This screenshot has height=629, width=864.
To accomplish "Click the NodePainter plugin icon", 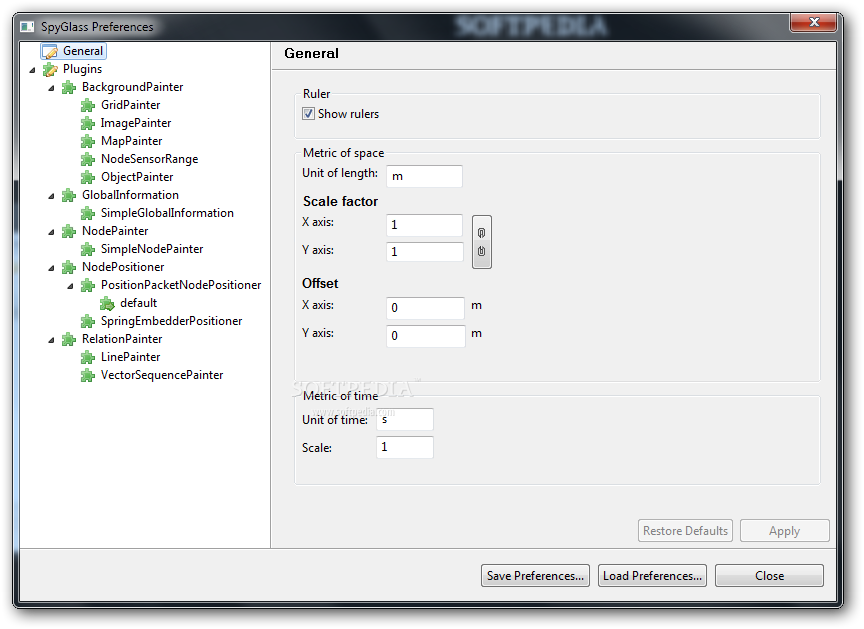I will pos(69,231).
